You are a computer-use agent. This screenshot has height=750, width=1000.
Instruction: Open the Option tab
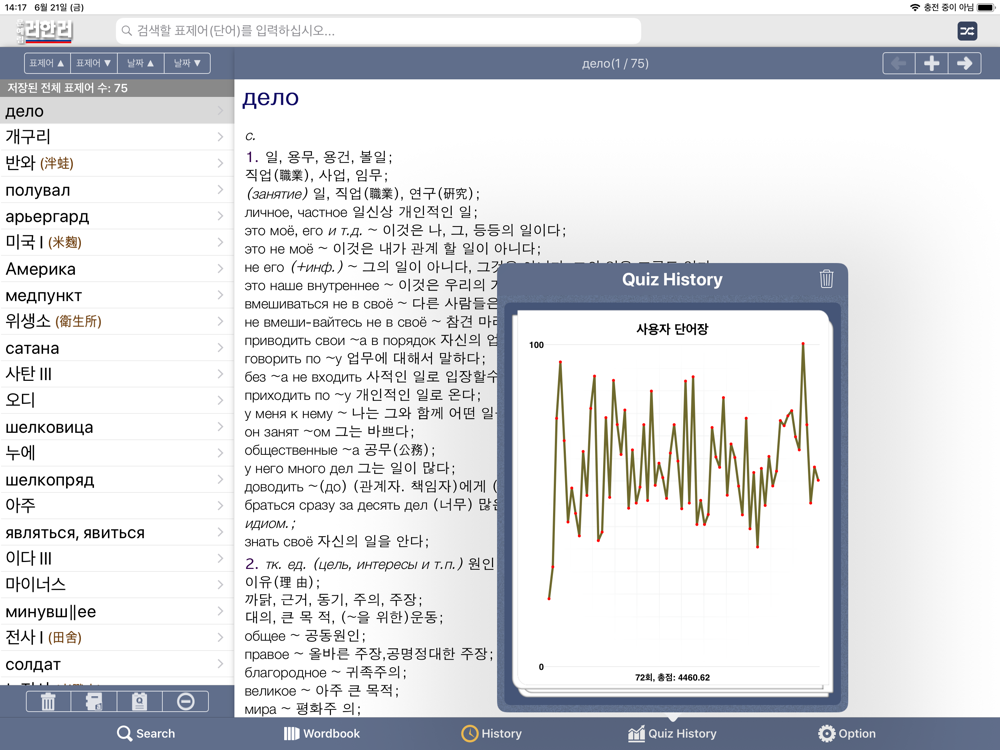pos(846,733)
